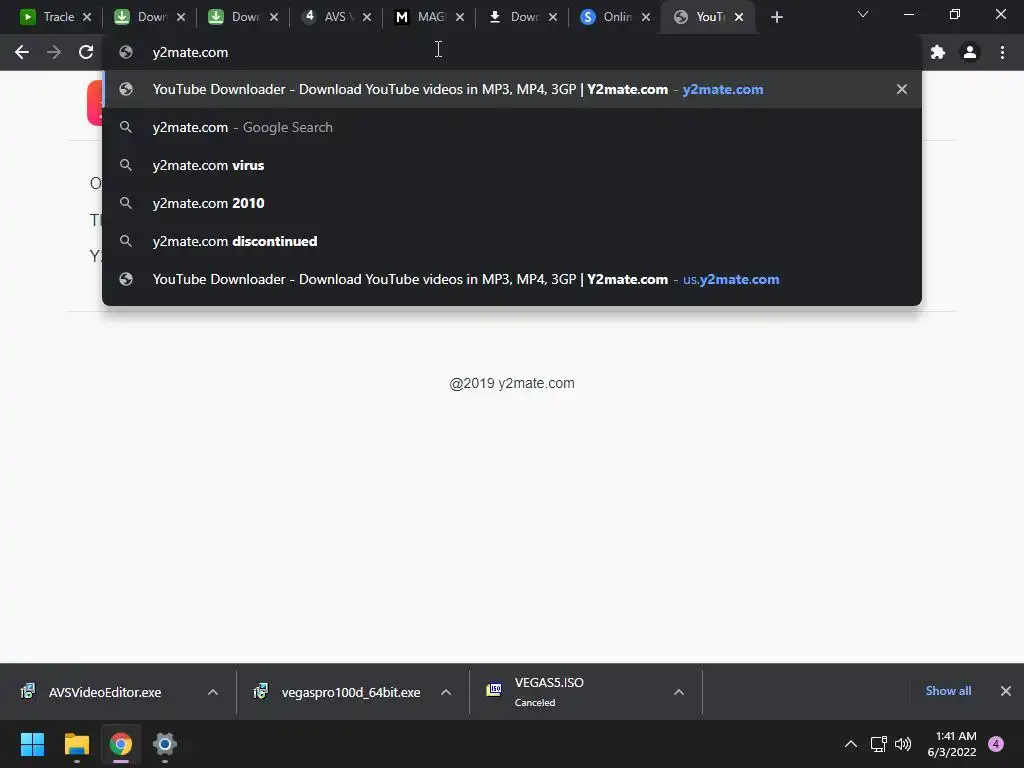Click the search icon beside y2mate.com virus

(x=126, y=165)
